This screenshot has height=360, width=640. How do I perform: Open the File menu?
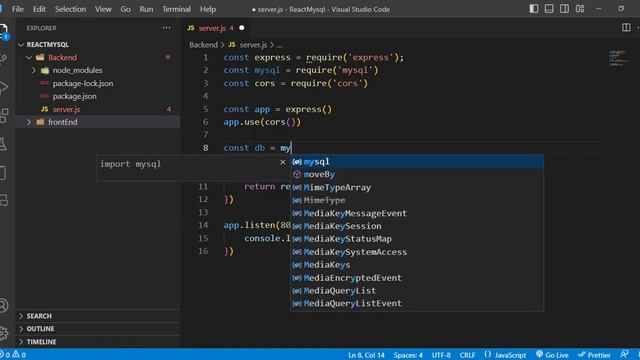click(x=18, y=9)
